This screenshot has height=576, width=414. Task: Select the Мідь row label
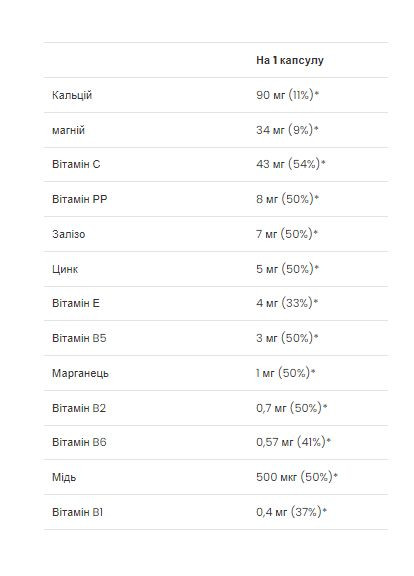pos(64,477)
